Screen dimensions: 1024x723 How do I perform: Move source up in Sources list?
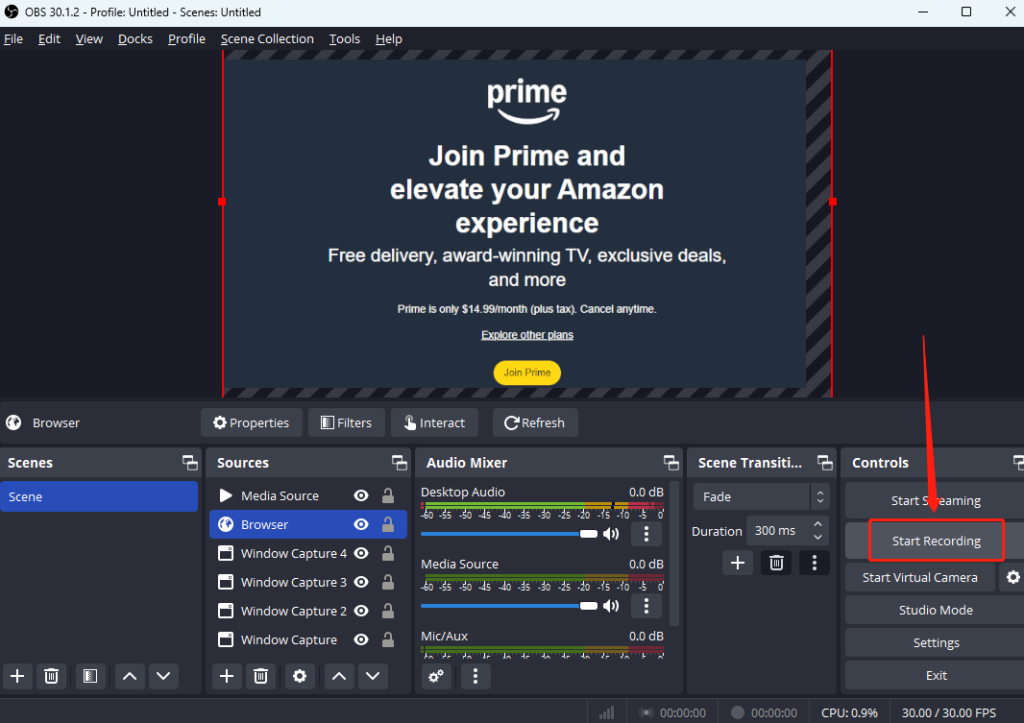pos(339,676)
